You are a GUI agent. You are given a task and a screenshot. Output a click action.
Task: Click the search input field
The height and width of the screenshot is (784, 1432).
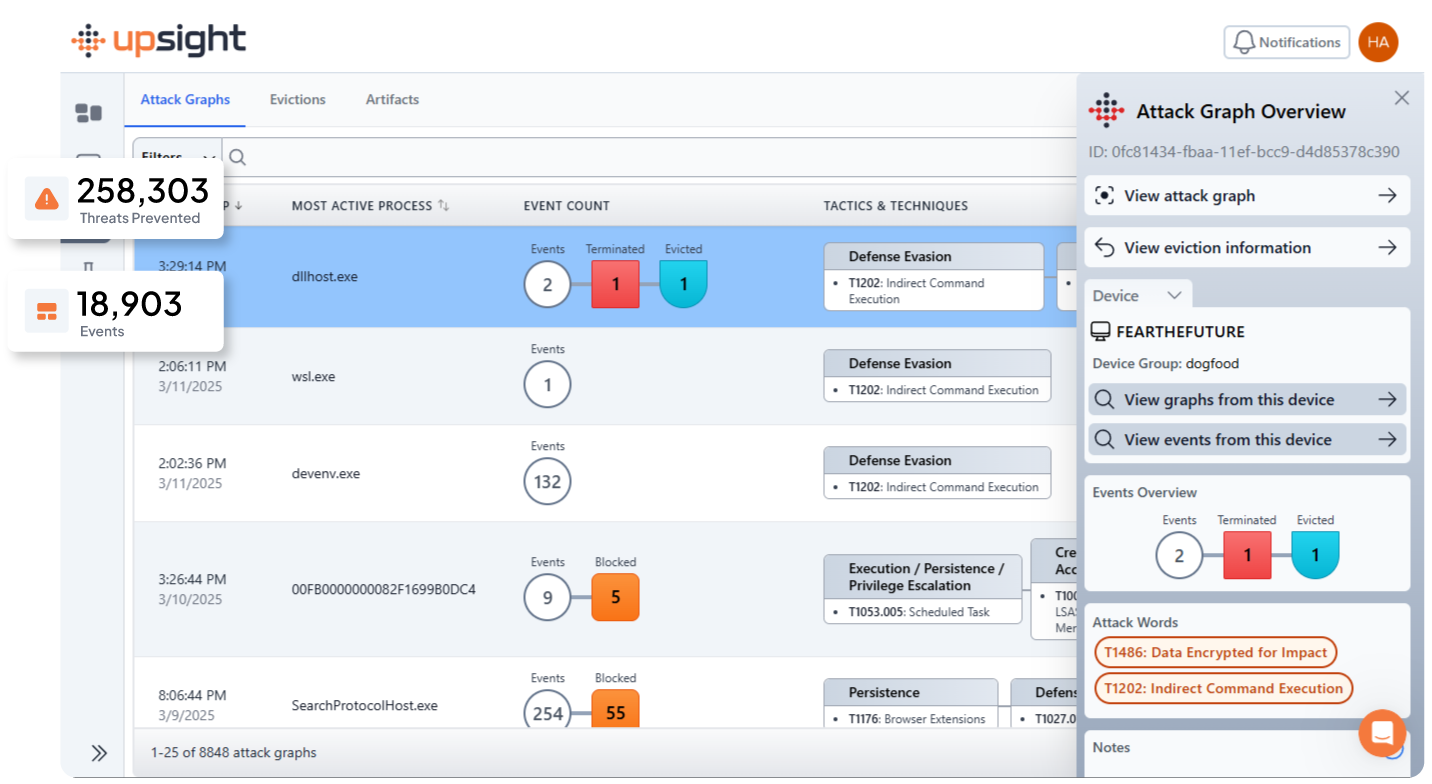[650, 157]
